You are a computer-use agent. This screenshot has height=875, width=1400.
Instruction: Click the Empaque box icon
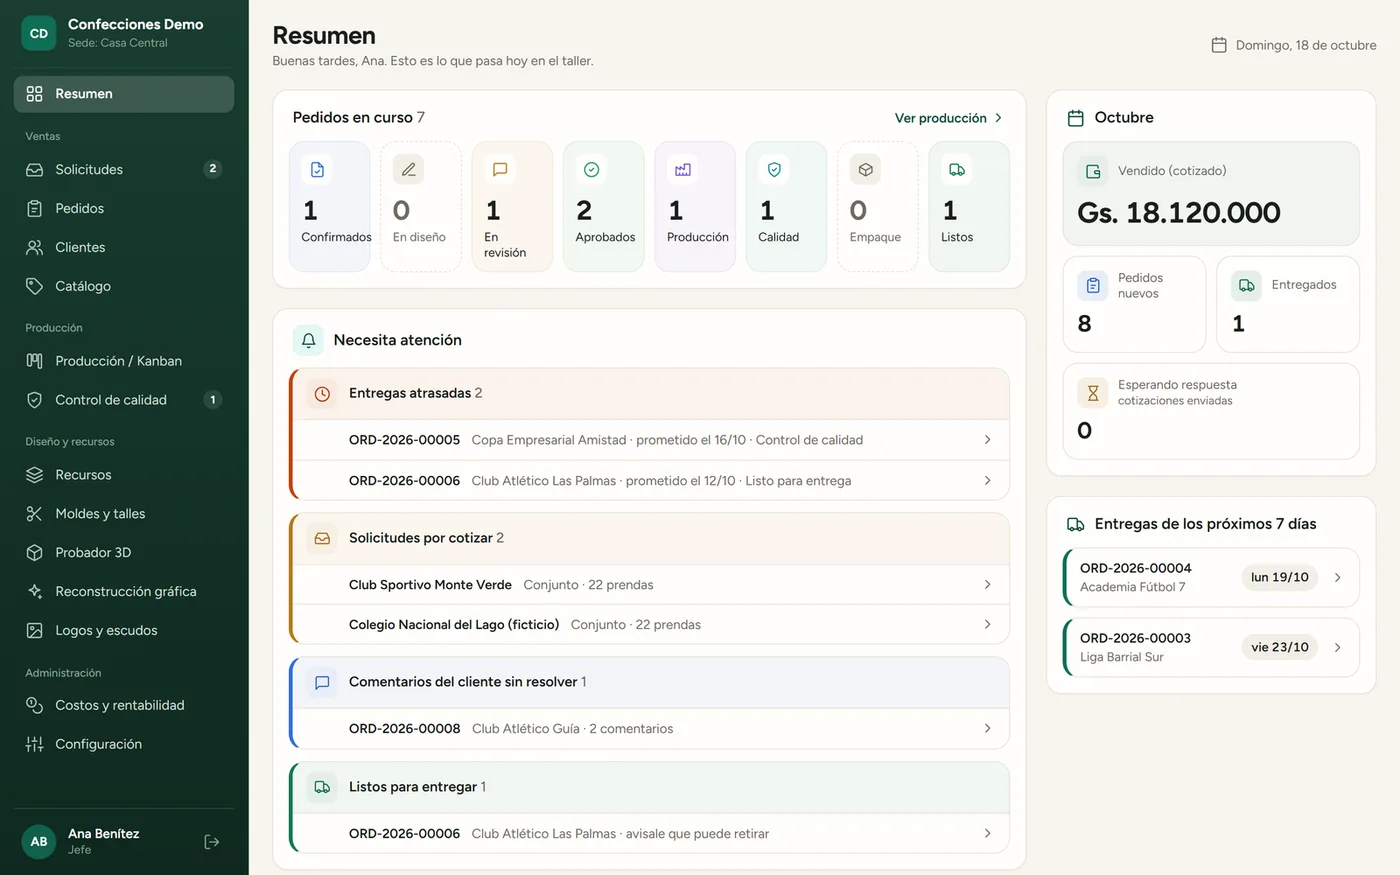[866, 170]
